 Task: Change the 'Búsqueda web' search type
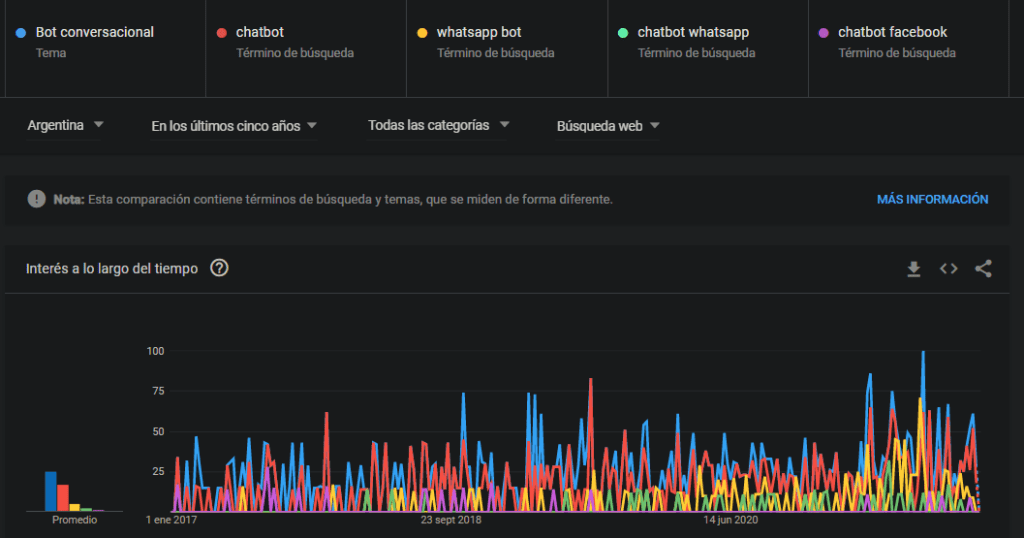point(608,126)
